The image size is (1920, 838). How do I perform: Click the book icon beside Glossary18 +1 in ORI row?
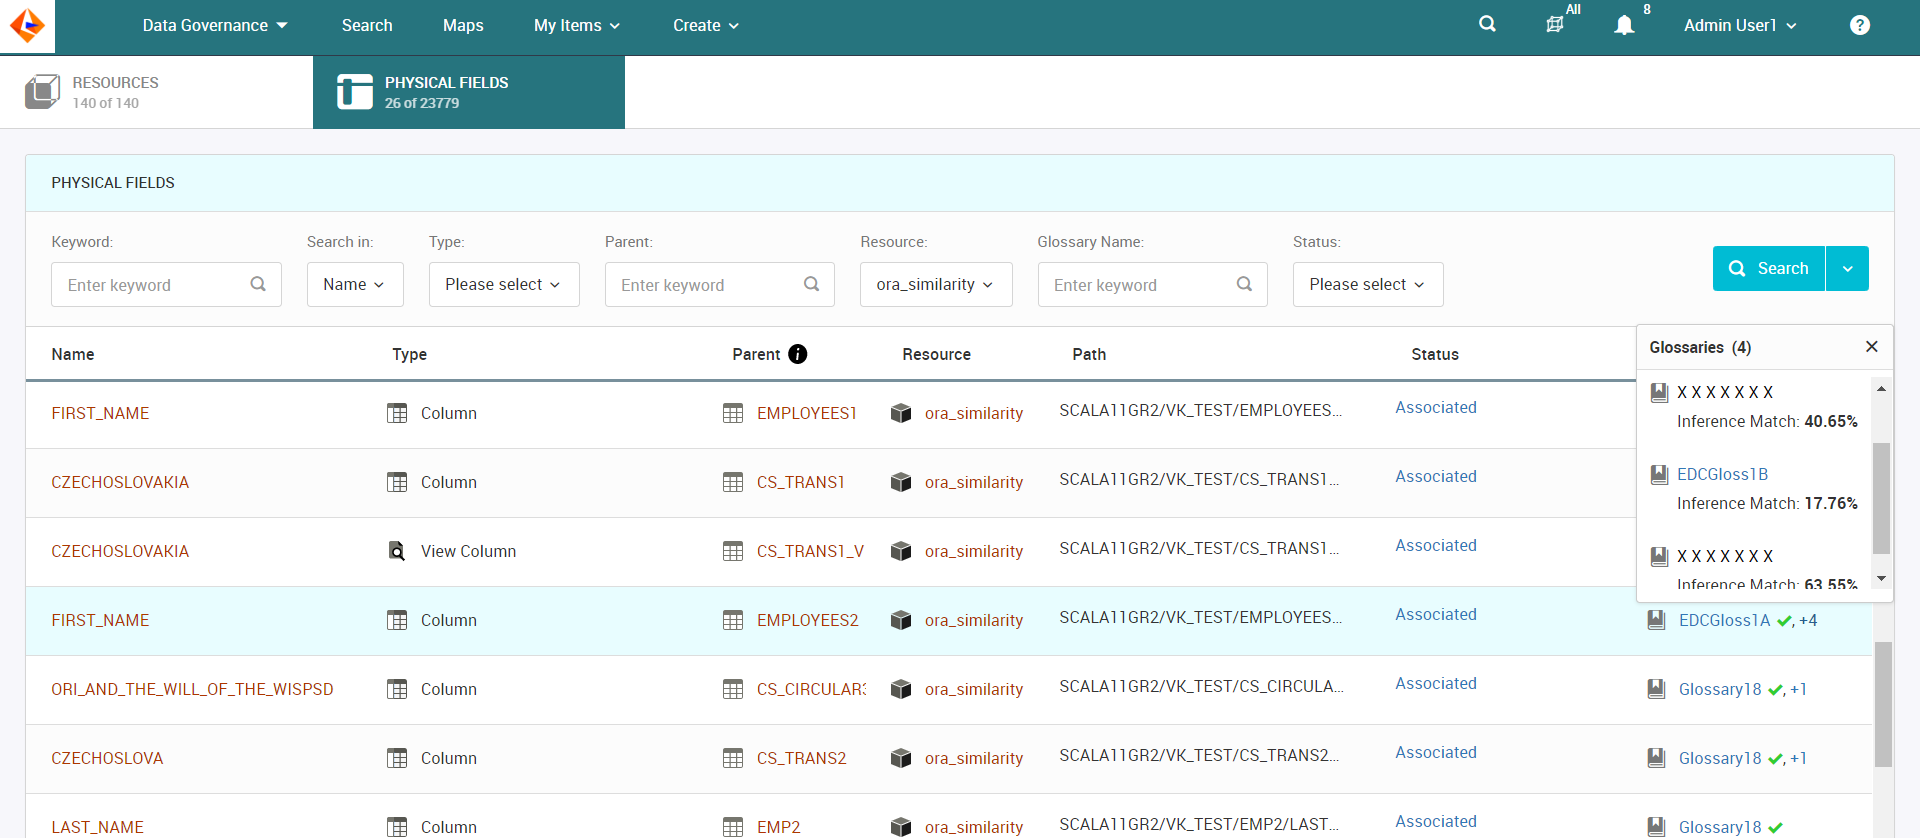1656,689
